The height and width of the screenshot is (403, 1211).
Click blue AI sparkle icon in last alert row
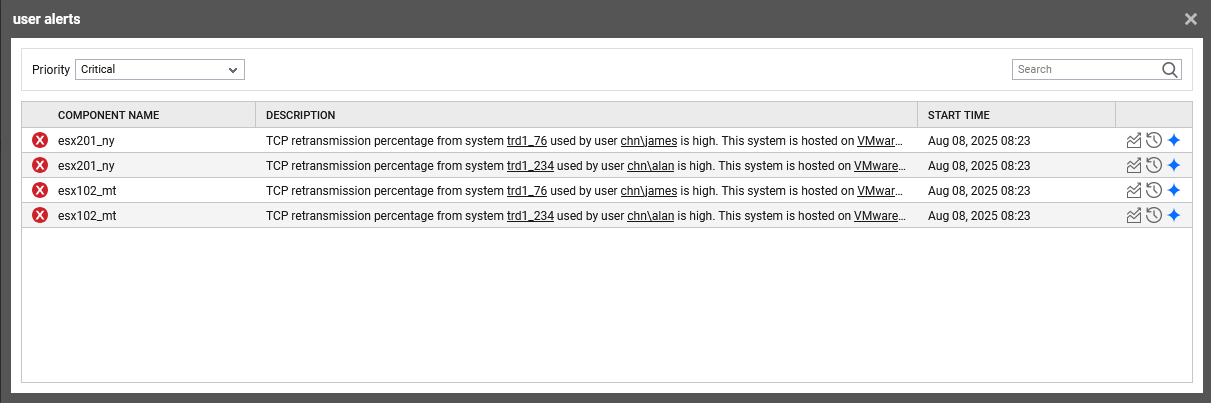[x=1174, y=215]
